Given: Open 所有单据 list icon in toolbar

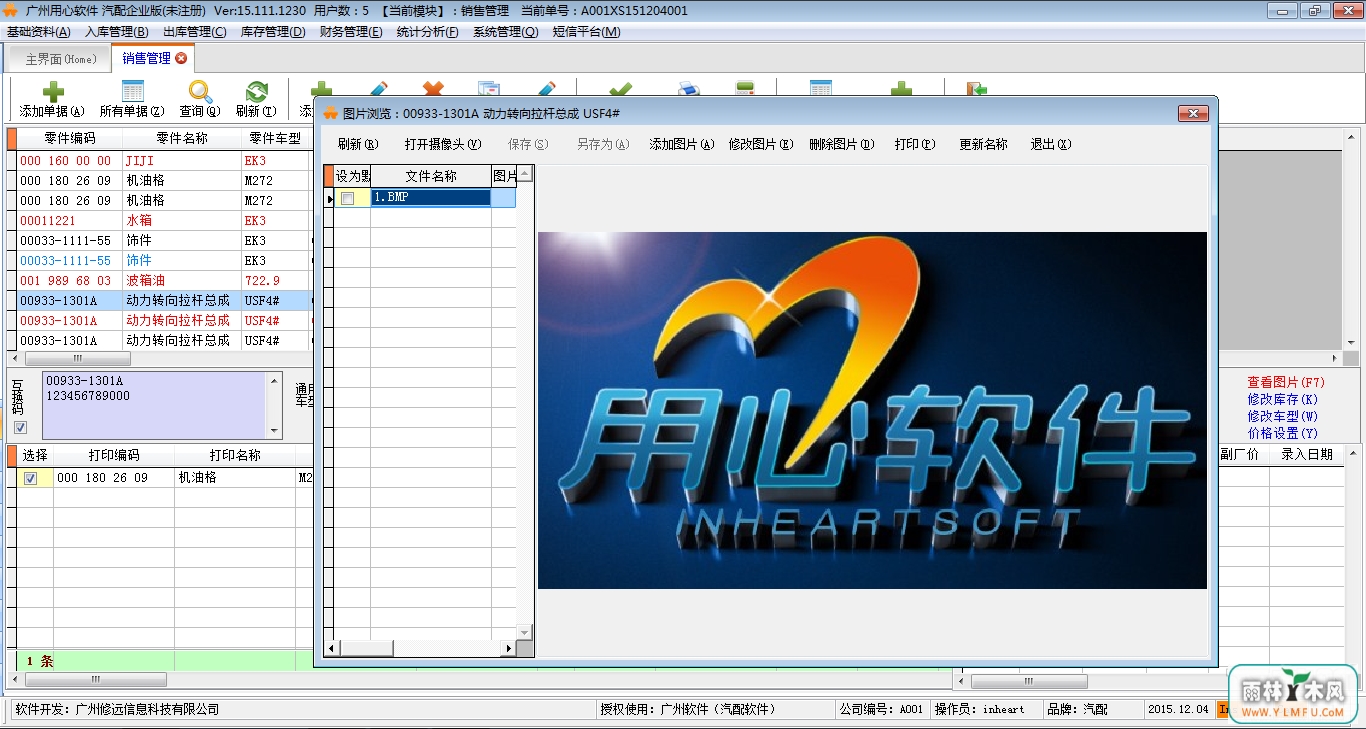Looking at the screenshot, I should click(132, 92).
